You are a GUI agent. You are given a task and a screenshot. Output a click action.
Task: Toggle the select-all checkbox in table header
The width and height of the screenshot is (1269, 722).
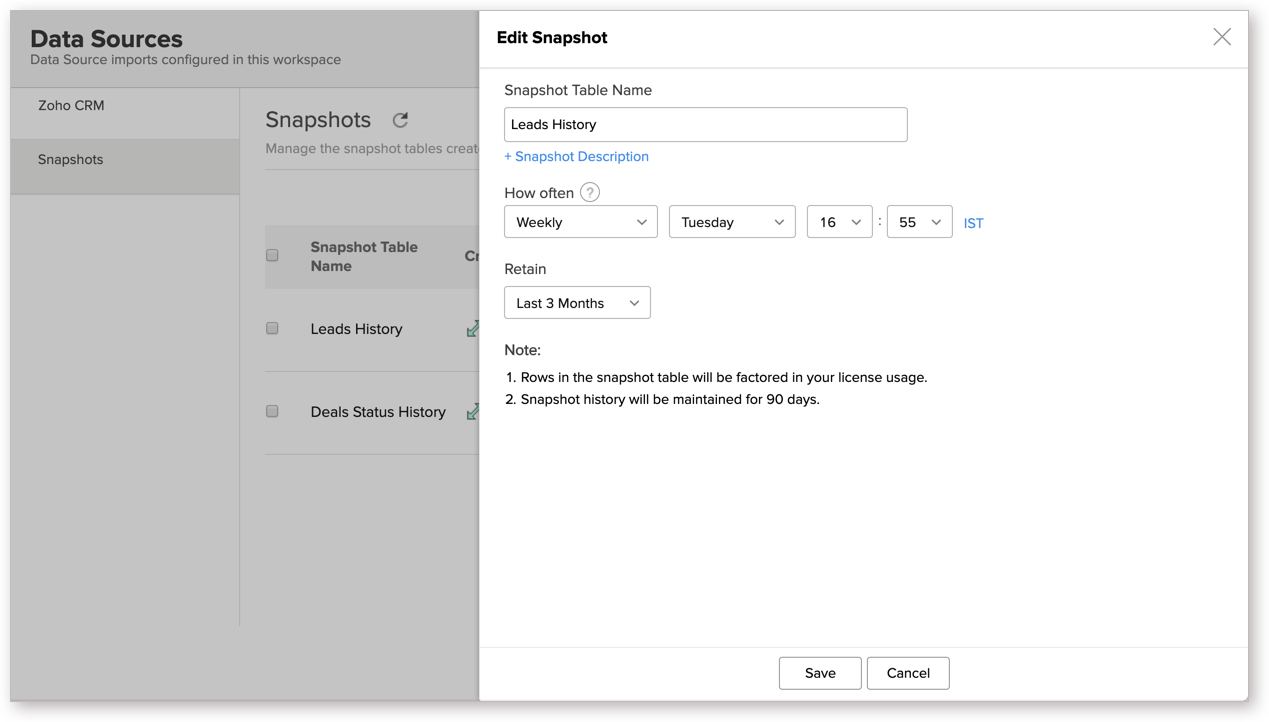(x=272, y=256)
